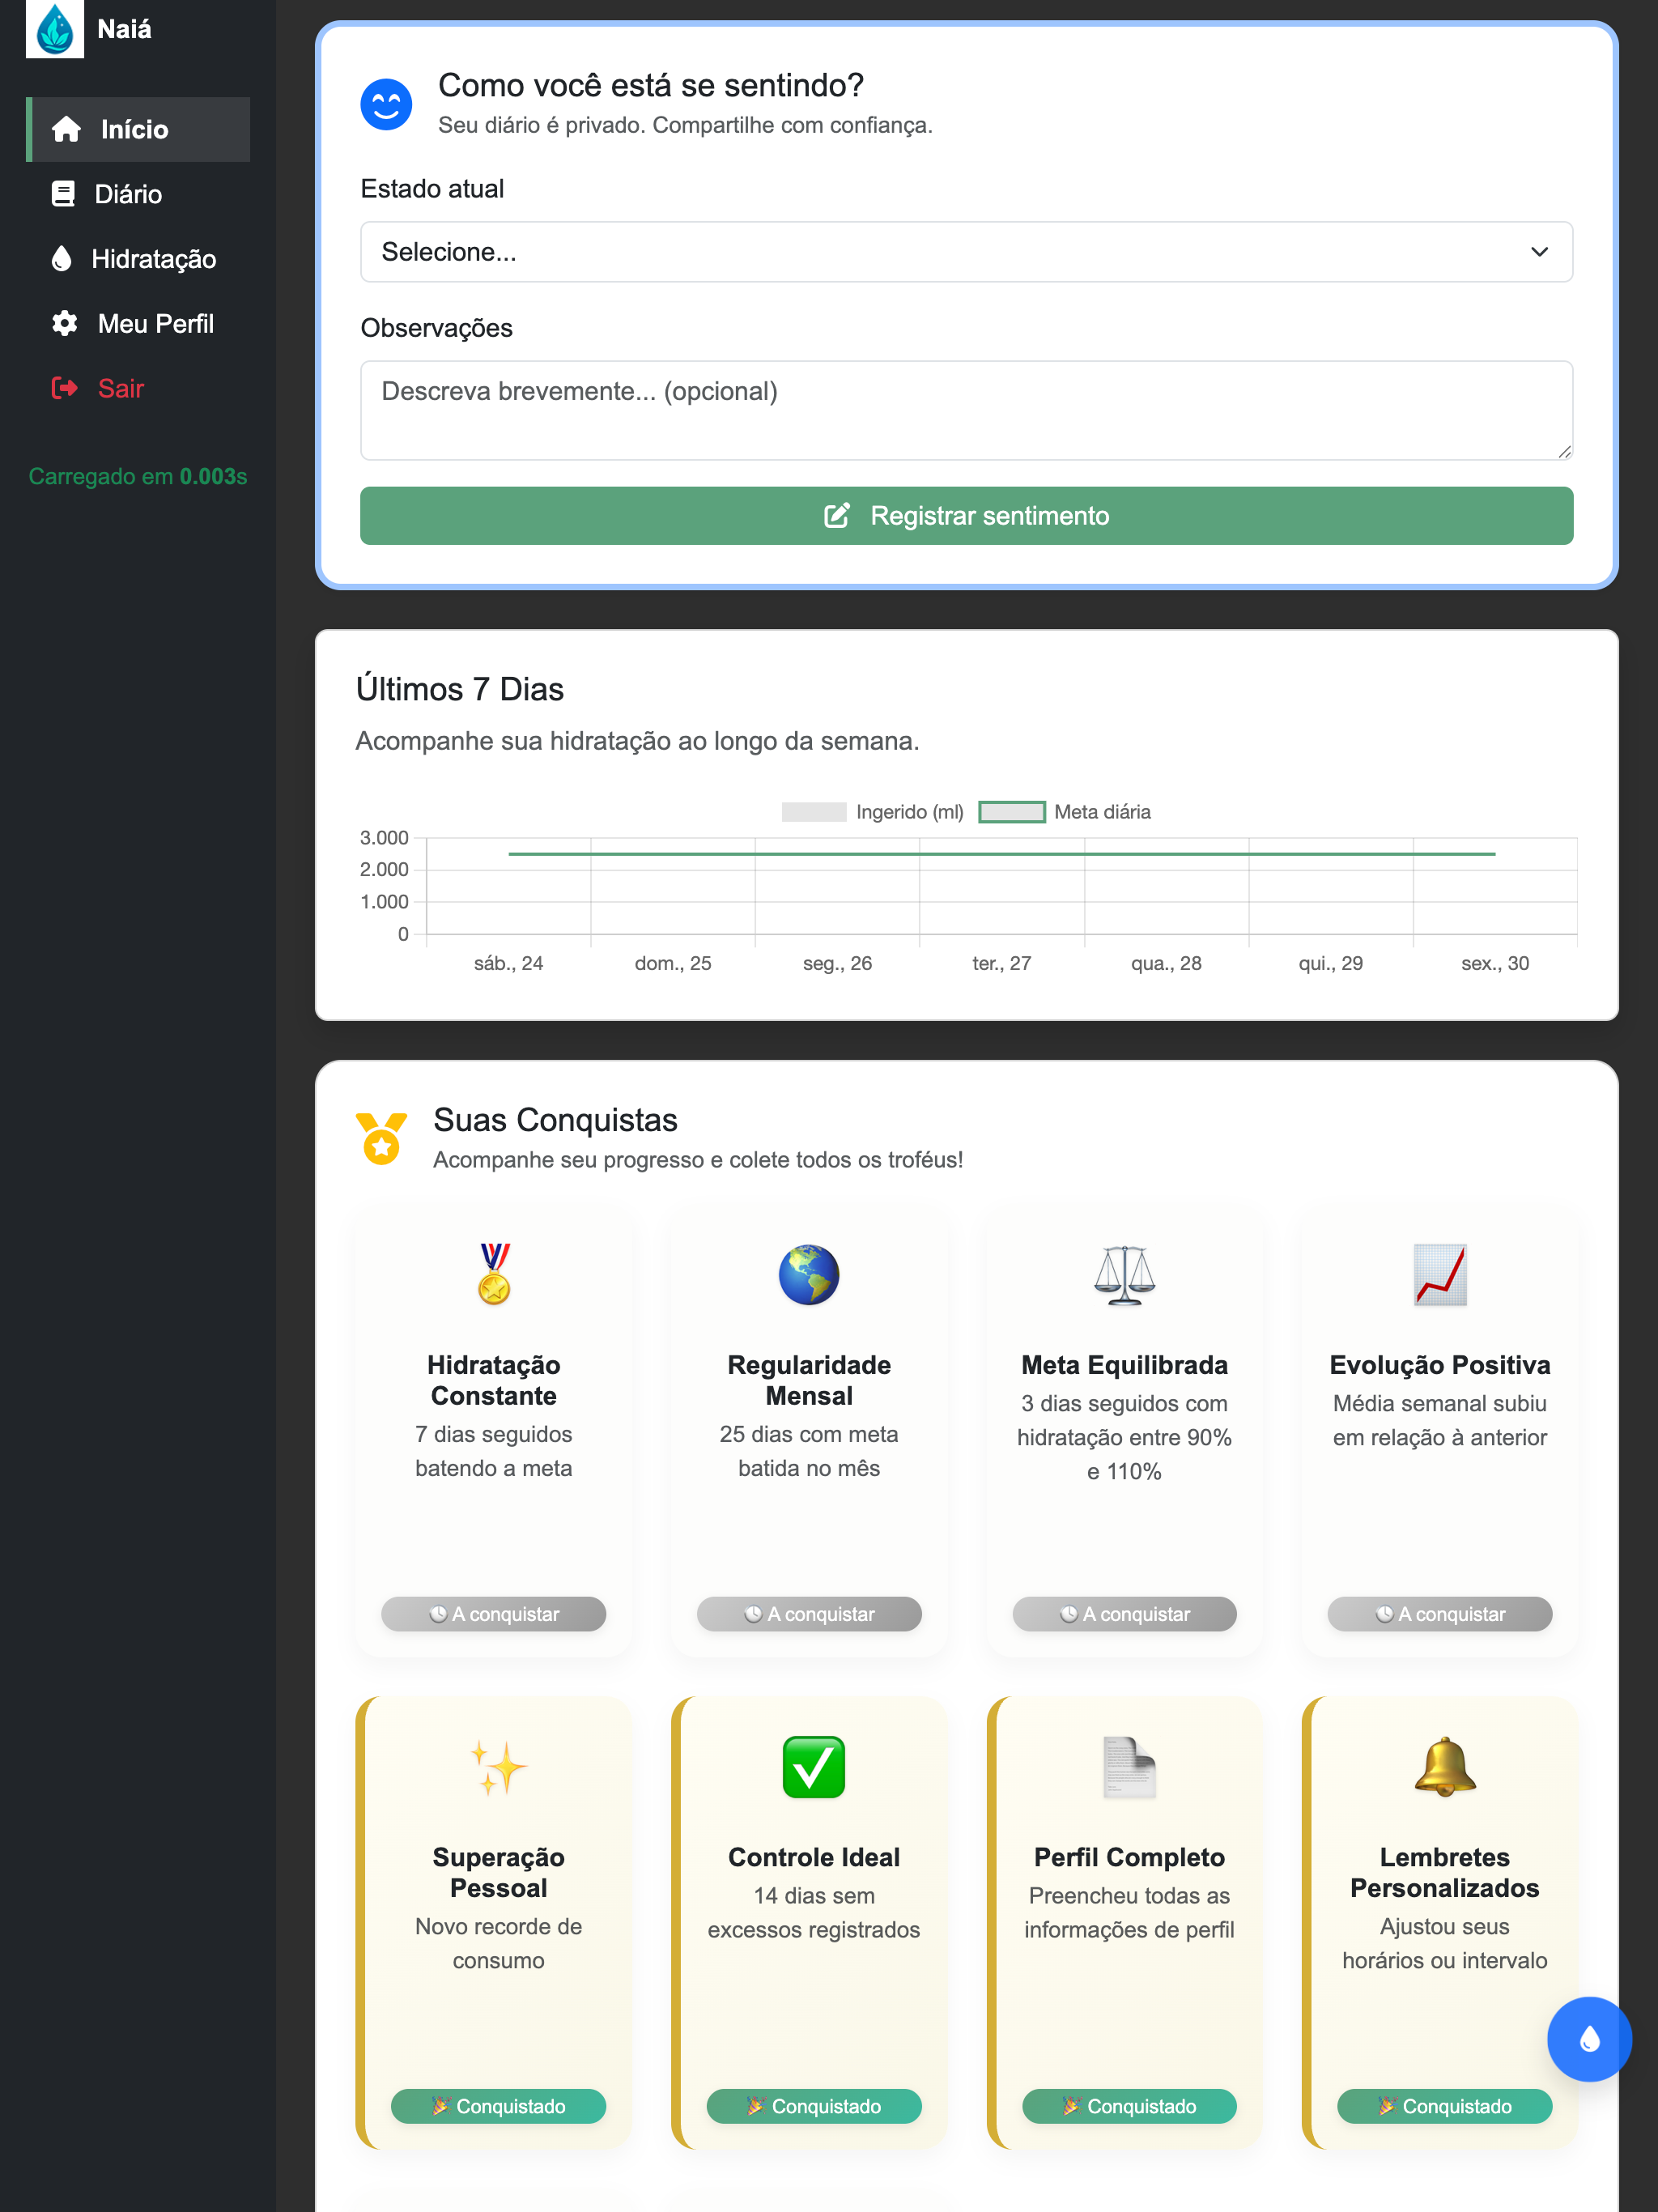Click A conquistar badge under Evolução Positiva

1440,1614
